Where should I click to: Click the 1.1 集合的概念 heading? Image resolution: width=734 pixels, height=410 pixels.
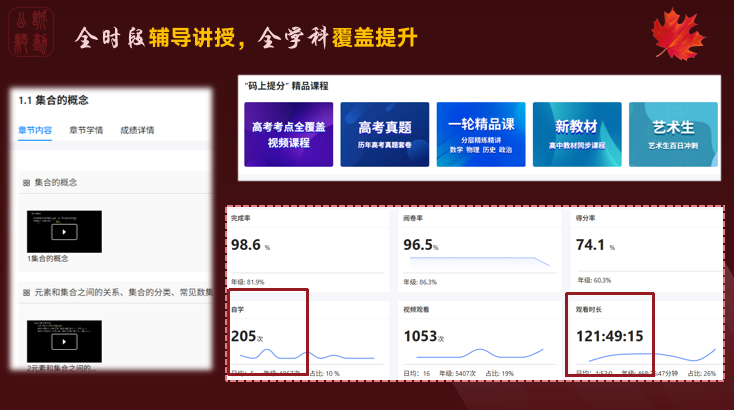click(53, 100)
